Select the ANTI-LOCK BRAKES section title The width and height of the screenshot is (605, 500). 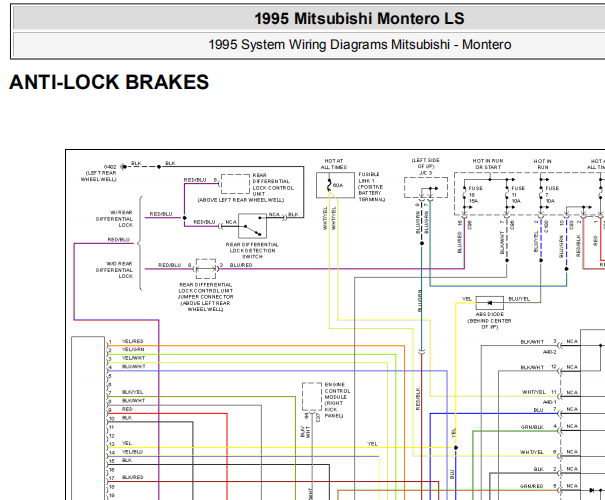[x=109, y=82]
